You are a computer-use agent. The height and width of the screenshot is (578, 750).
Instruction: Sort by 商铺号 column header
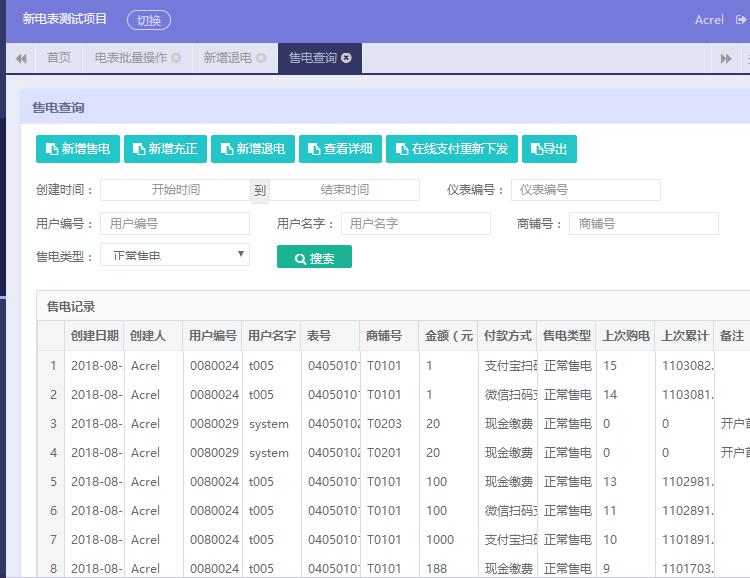coord(389,336)
